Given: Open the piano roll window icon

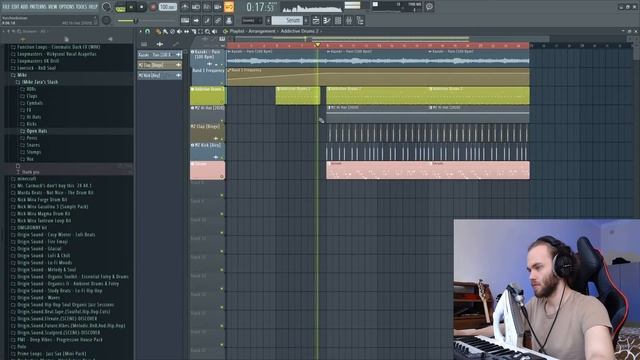Looking at the screenshot, I should click(327, 20).
